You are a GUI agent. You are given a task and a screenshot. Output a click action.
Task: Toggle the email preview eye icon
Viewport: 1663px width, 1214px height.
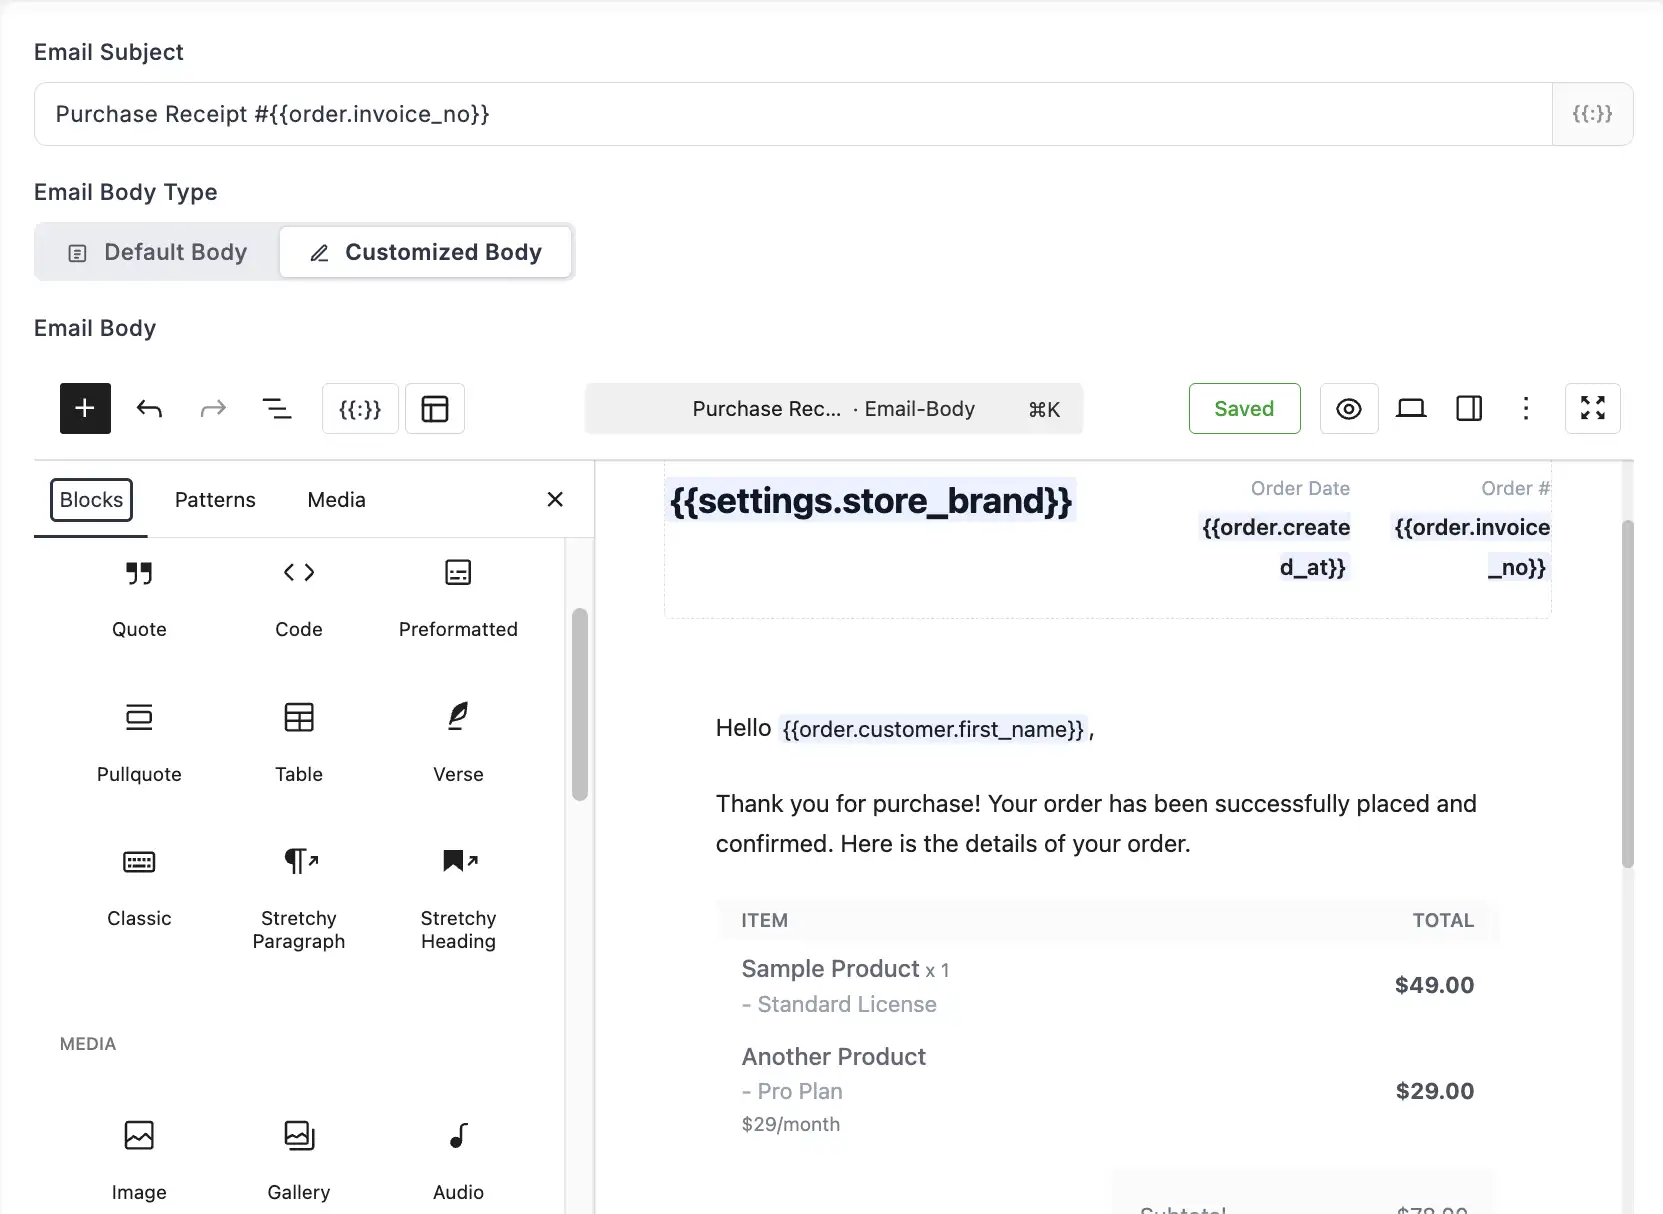click(x=1348, y=408)
